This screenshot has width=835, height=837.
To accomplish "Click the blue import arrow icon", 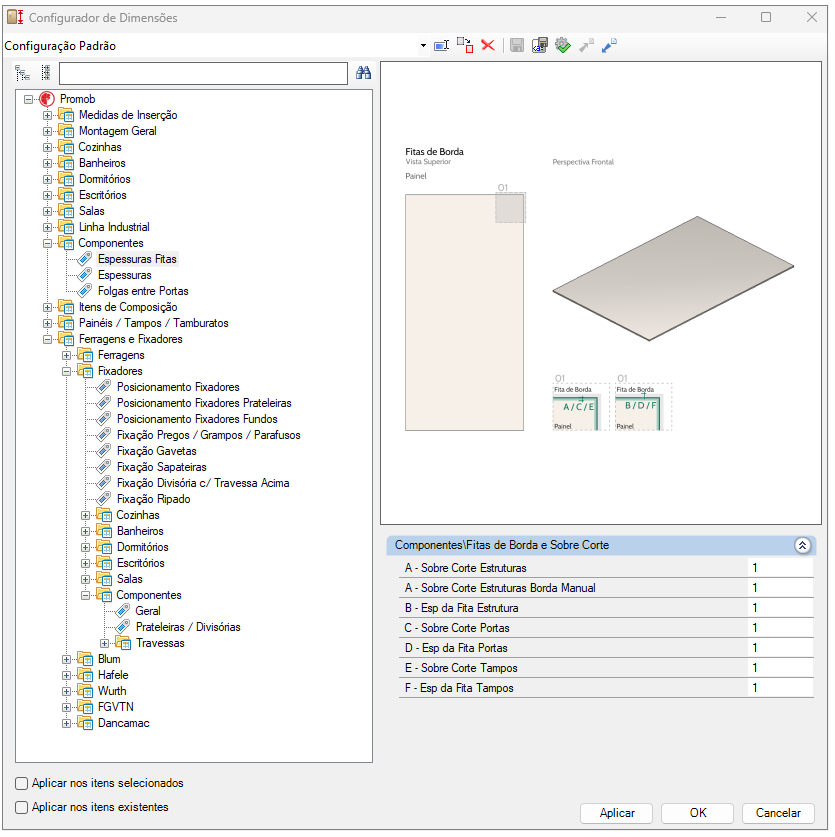I will [609, 46].
